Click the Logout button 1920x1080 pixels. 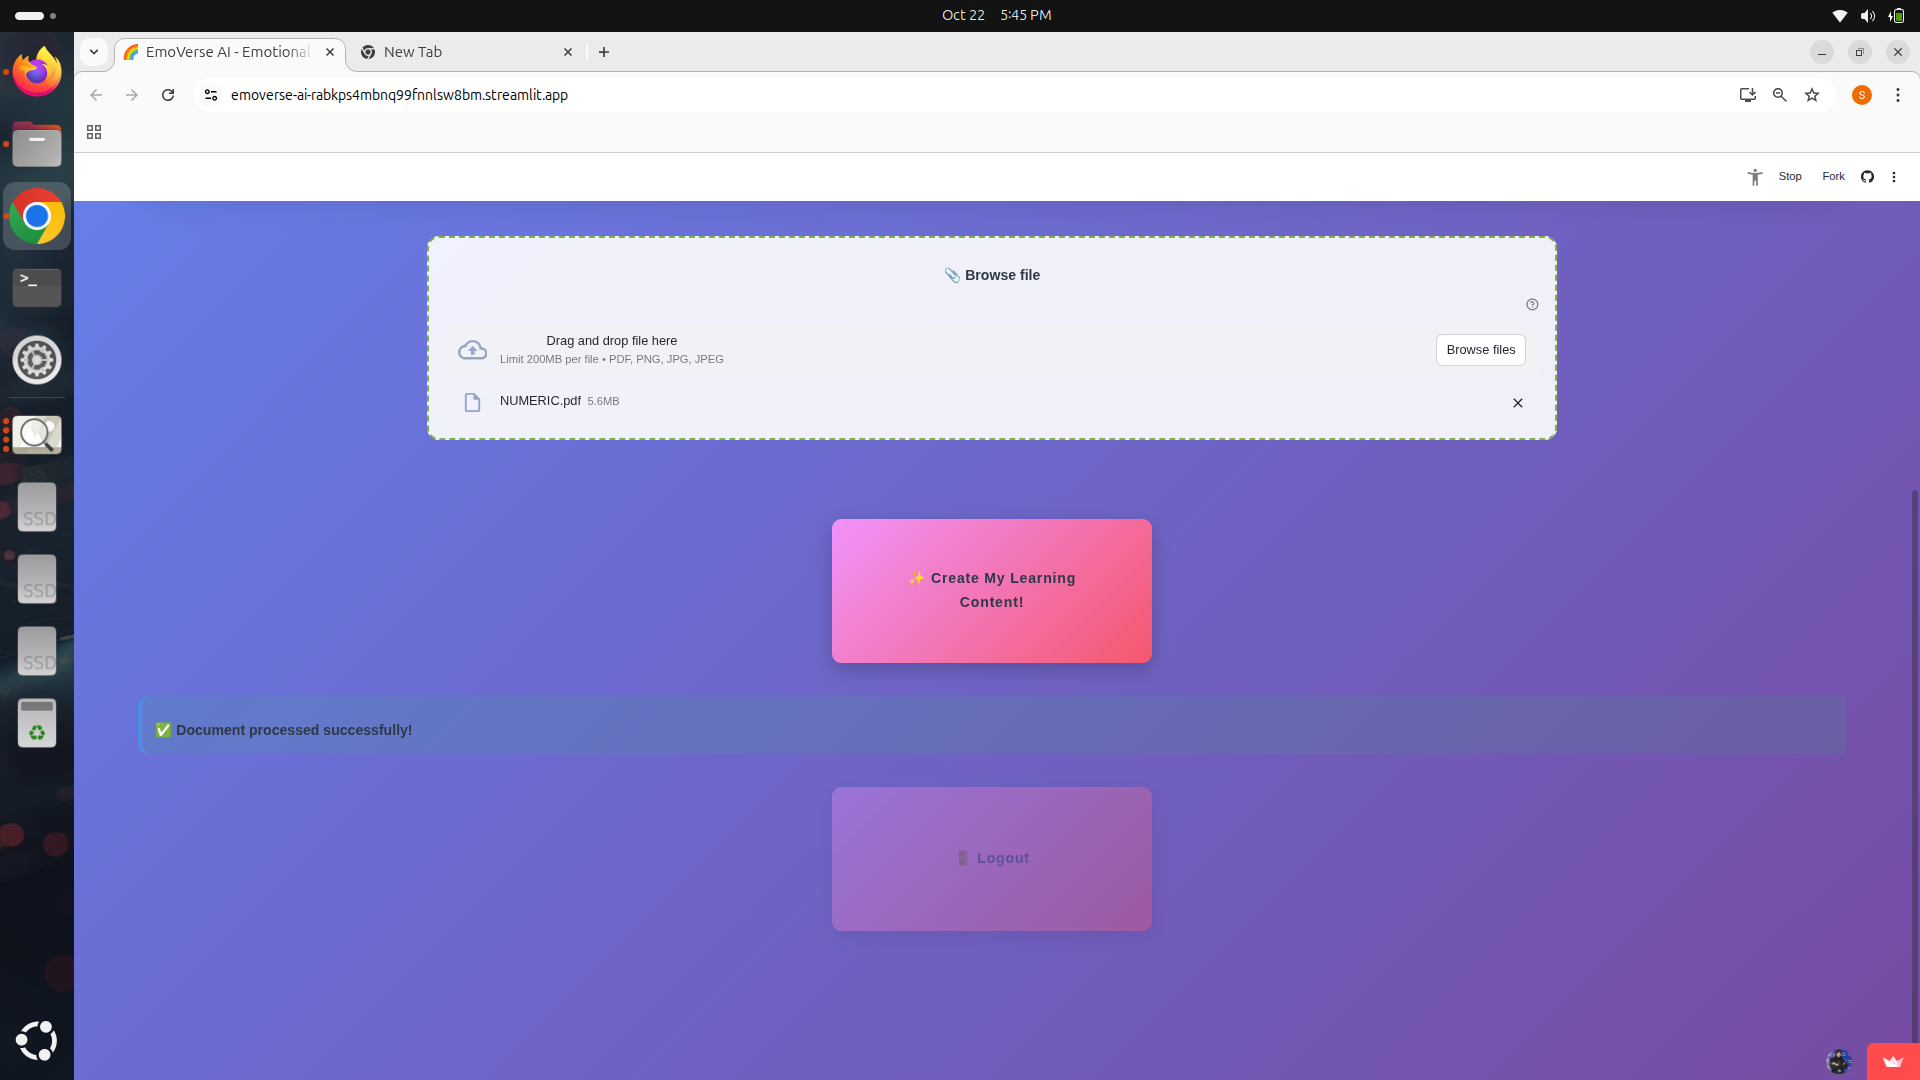pos(991,859)
